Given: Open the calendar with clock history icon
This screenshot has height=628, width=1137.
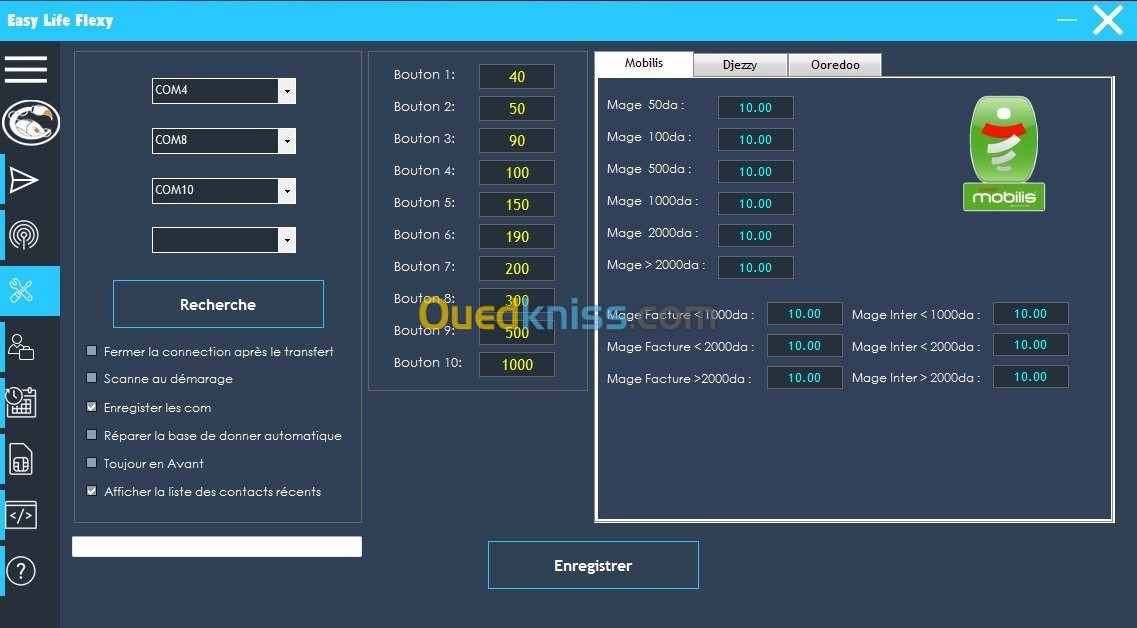Looking at the screenshot, I should pos(22,402).
